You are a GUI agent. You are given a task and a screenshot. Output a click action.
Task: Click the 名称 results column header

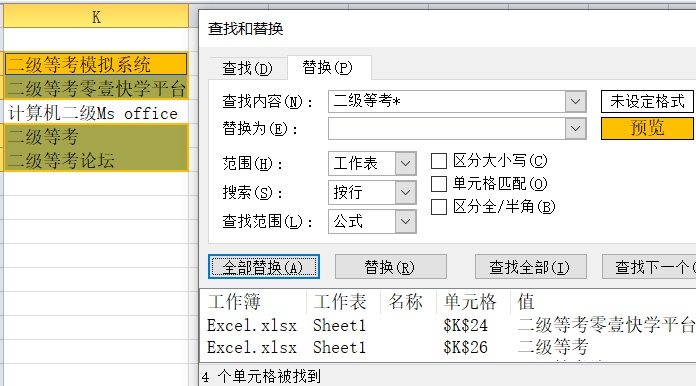pyautogui.click(x=408, y=302)
